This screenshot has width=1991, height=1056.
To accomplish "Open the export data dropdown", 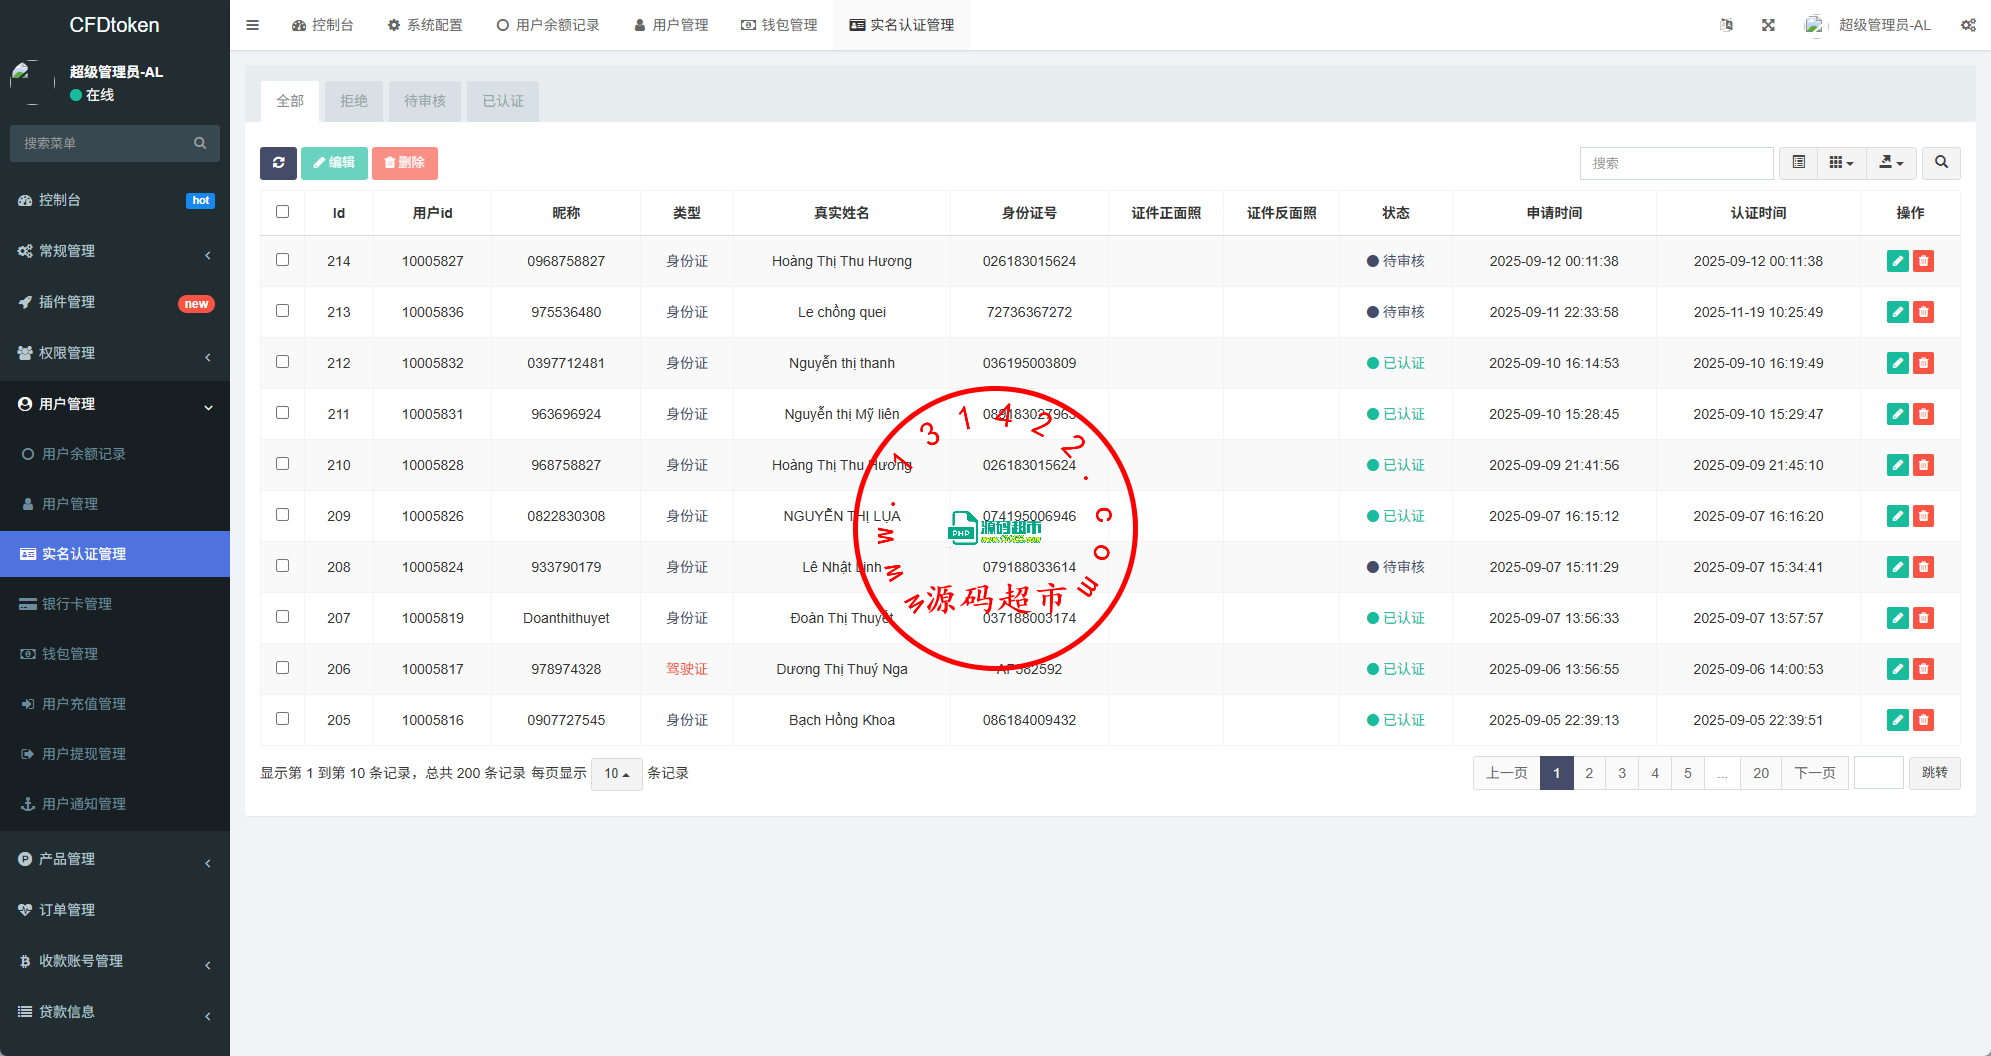I will 1890,163.
